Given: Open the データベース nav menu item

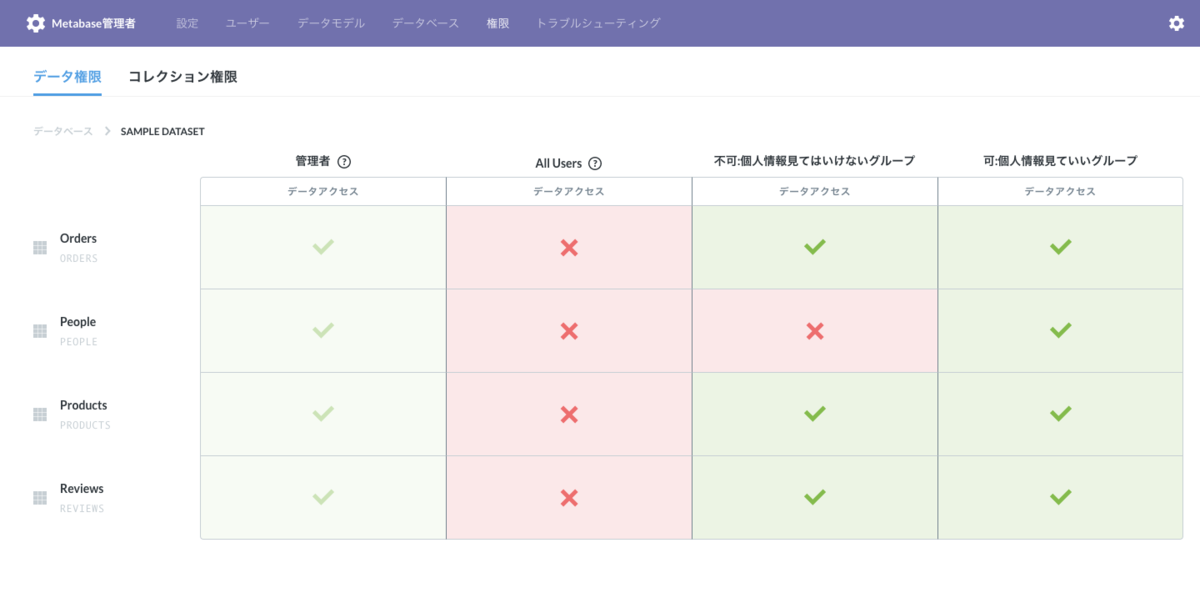Looking at the screenshot, I should 426,23.
